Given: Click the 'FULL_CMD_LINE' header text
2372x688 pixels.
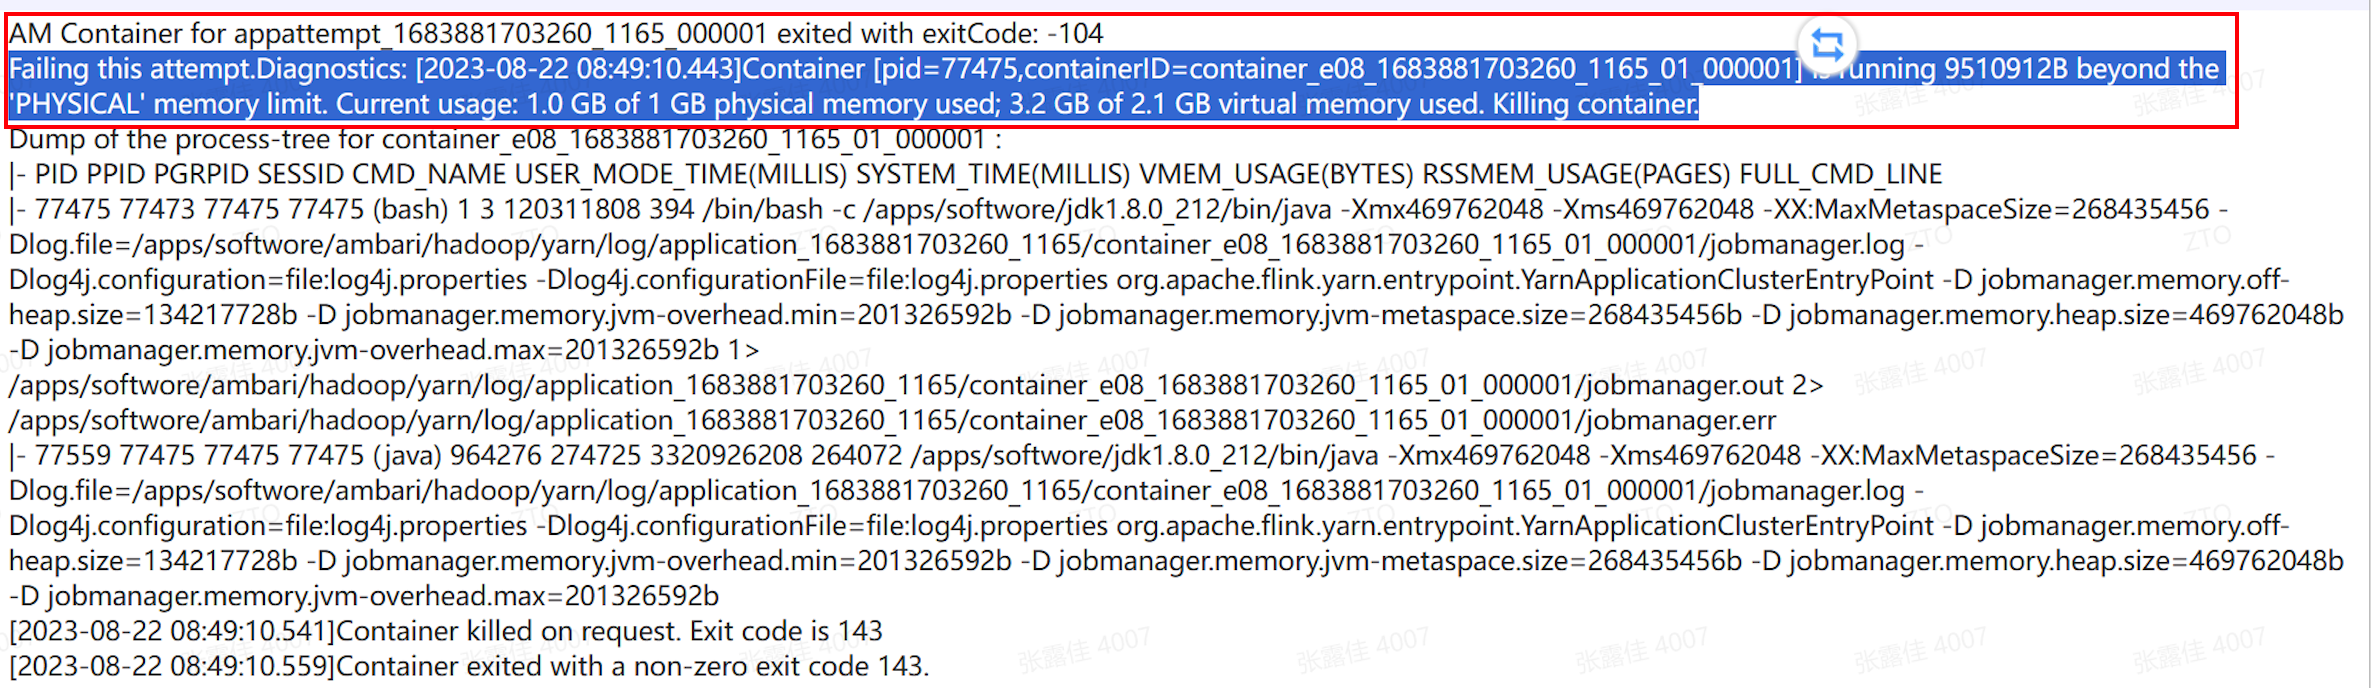Looking at the screenshot, I should click(x=1840, y=174).
